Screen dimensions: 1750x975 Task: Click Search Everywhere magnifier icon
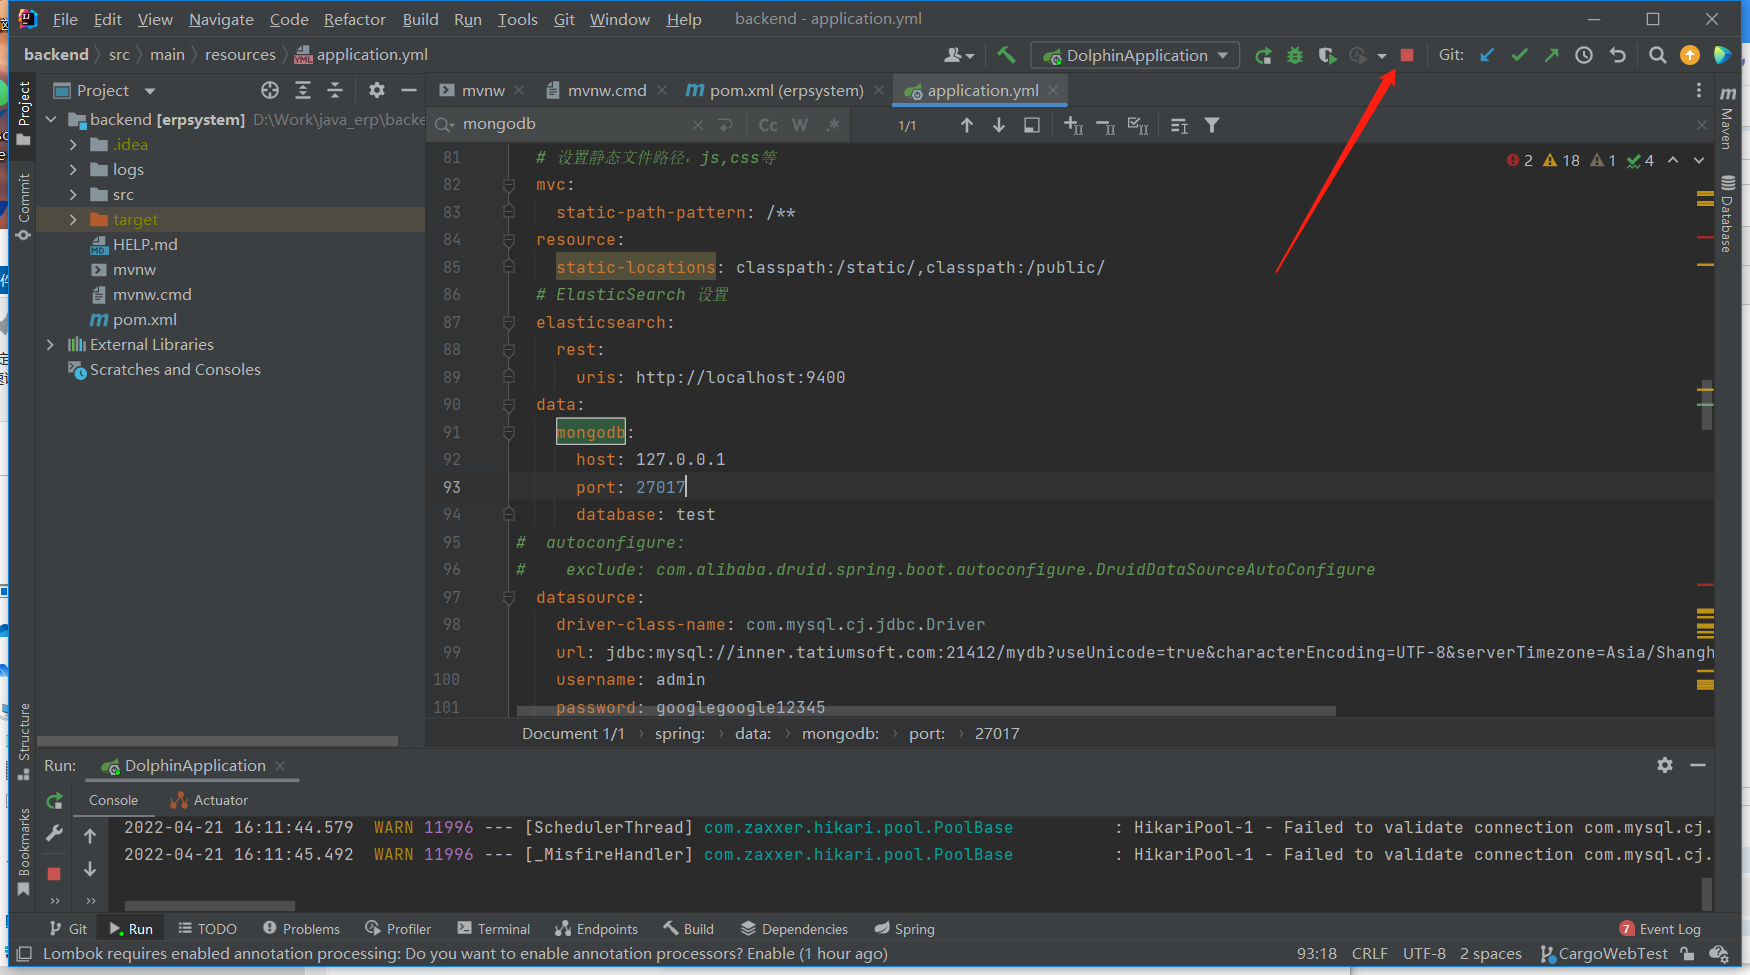click(x=1657, y=56)
